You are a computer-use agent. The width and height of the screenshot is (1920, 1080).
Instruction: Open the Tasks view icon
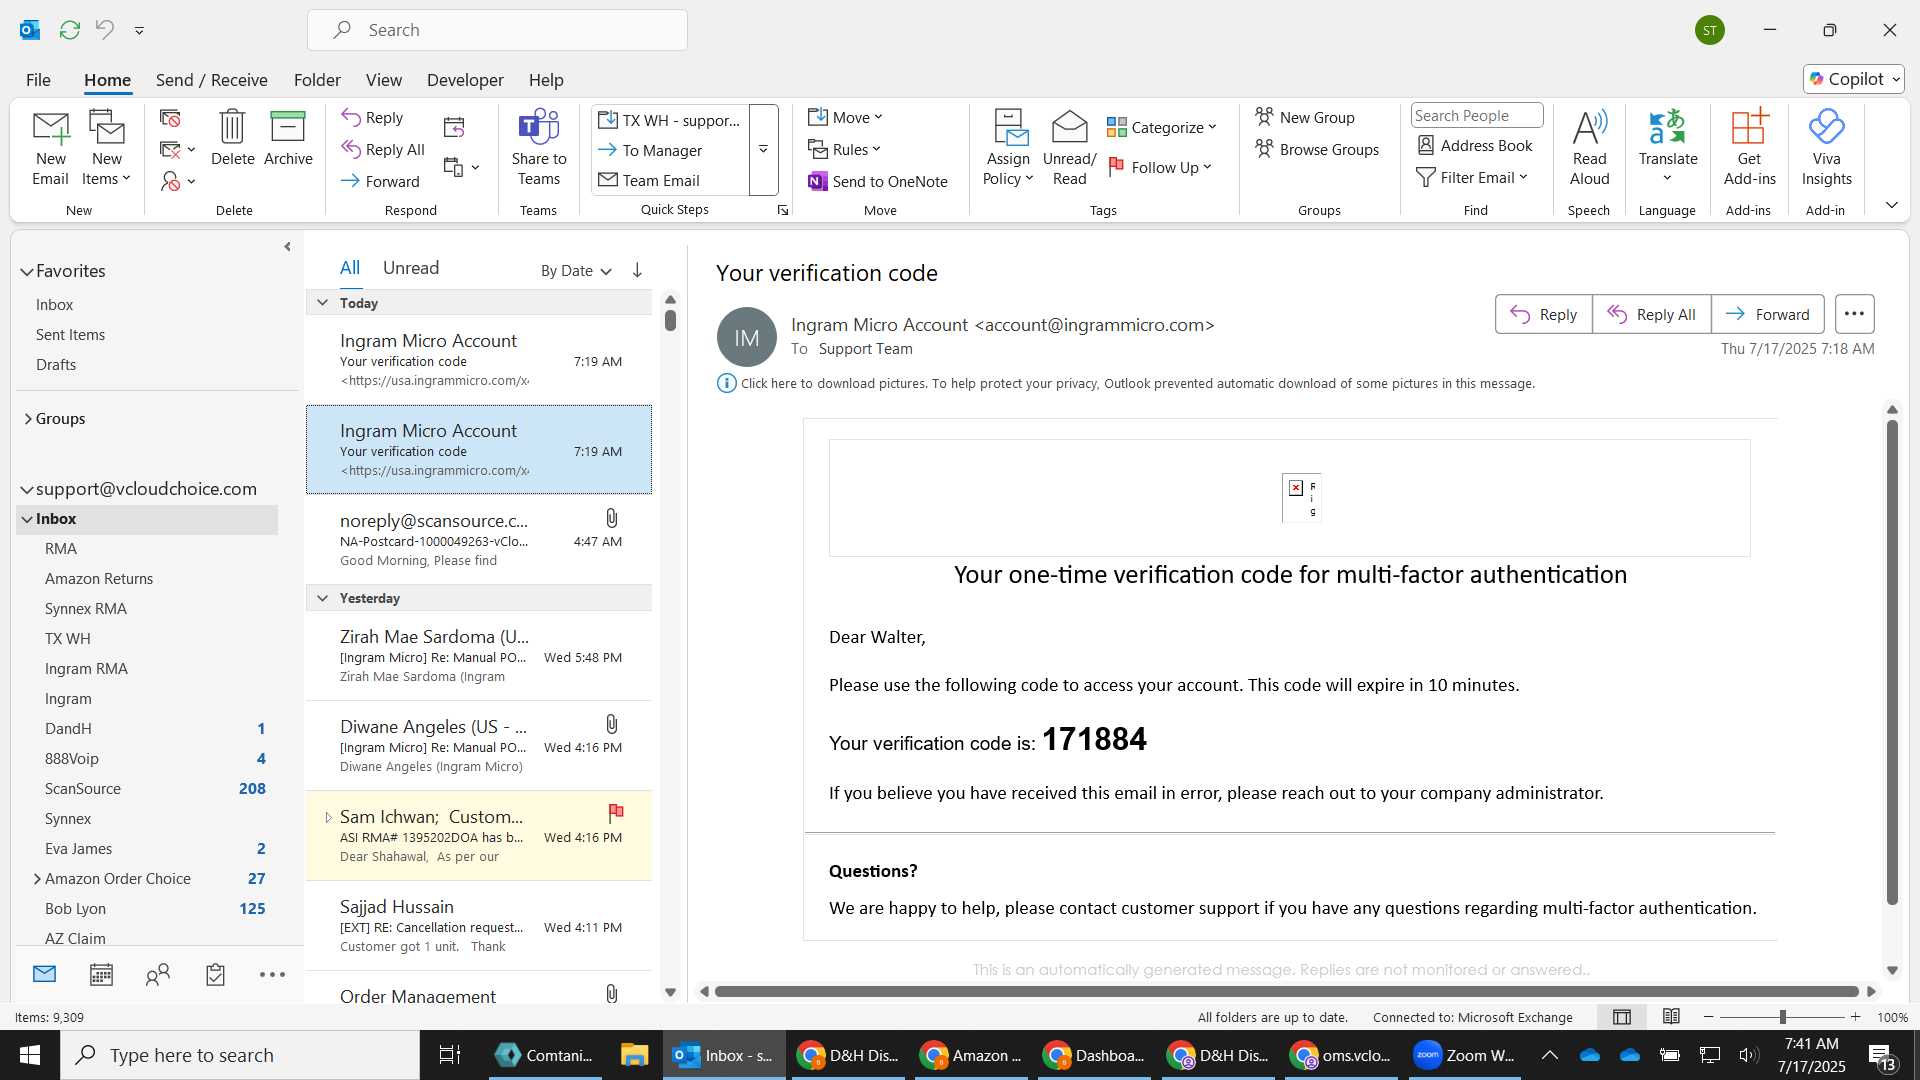point(215,975)
